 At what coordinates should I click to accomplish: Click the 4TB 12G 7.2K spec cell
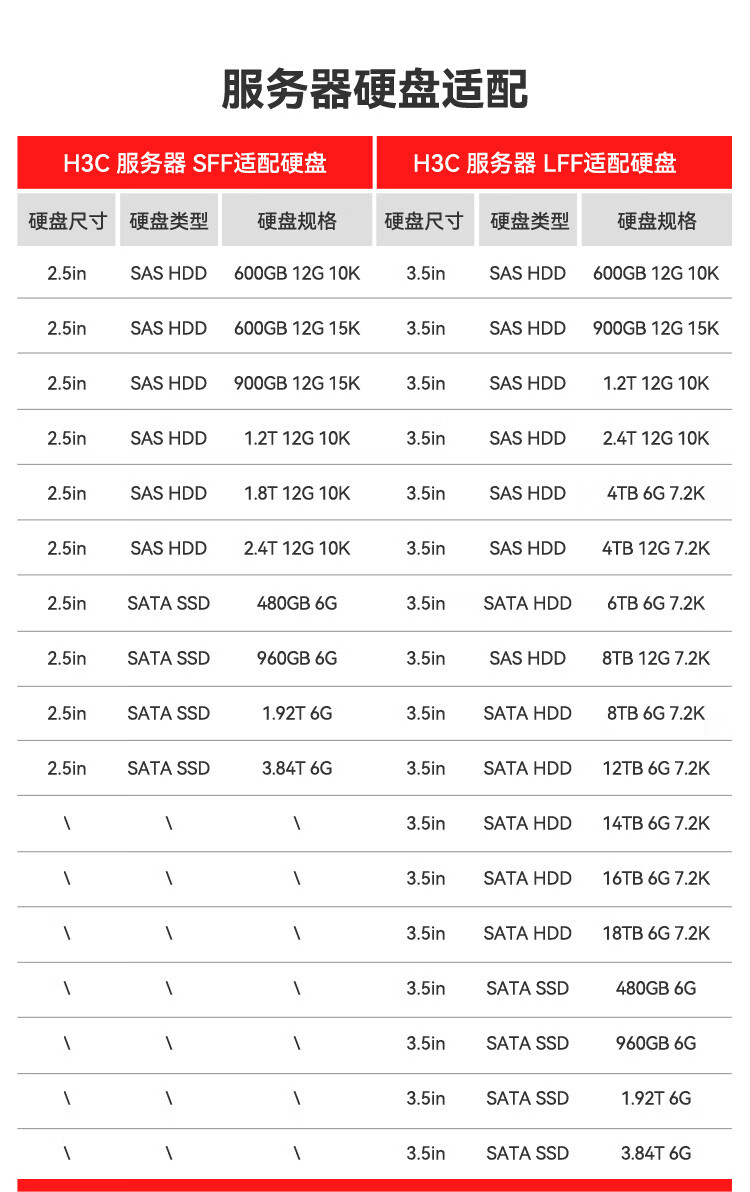tap(656, 548)
